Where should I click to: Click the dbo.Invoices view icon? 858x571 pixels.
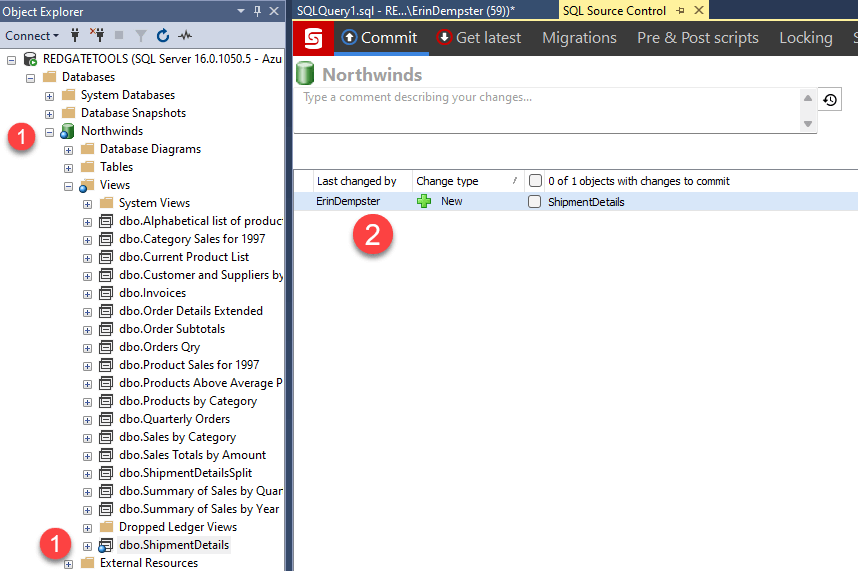click(106, 293)
